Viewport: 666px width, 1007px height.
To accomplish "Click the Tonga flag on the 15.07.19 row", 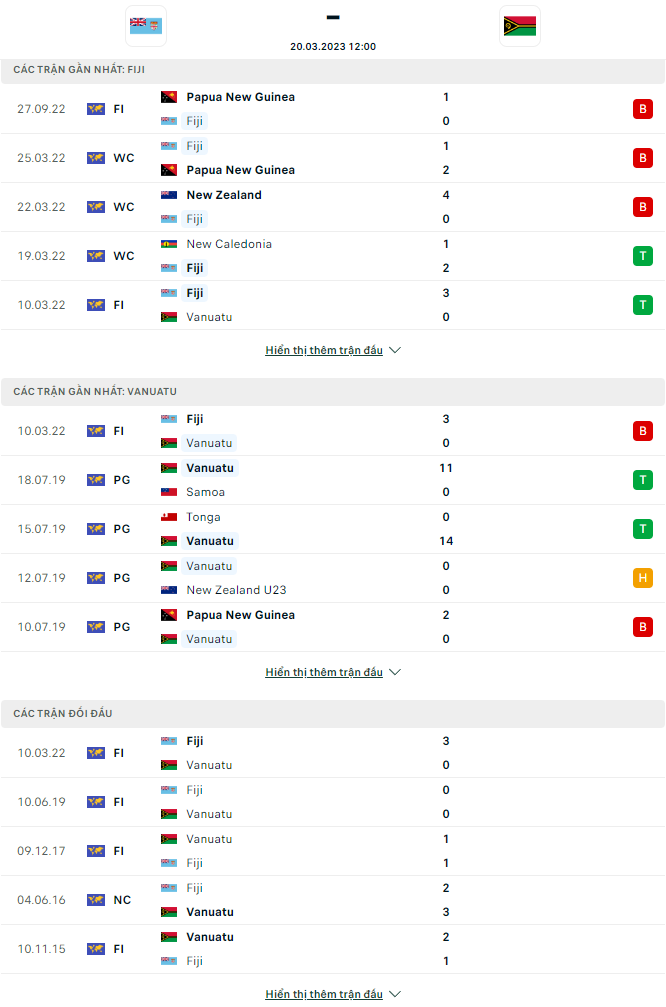I will pyautogui.click(x=166, y=517).
